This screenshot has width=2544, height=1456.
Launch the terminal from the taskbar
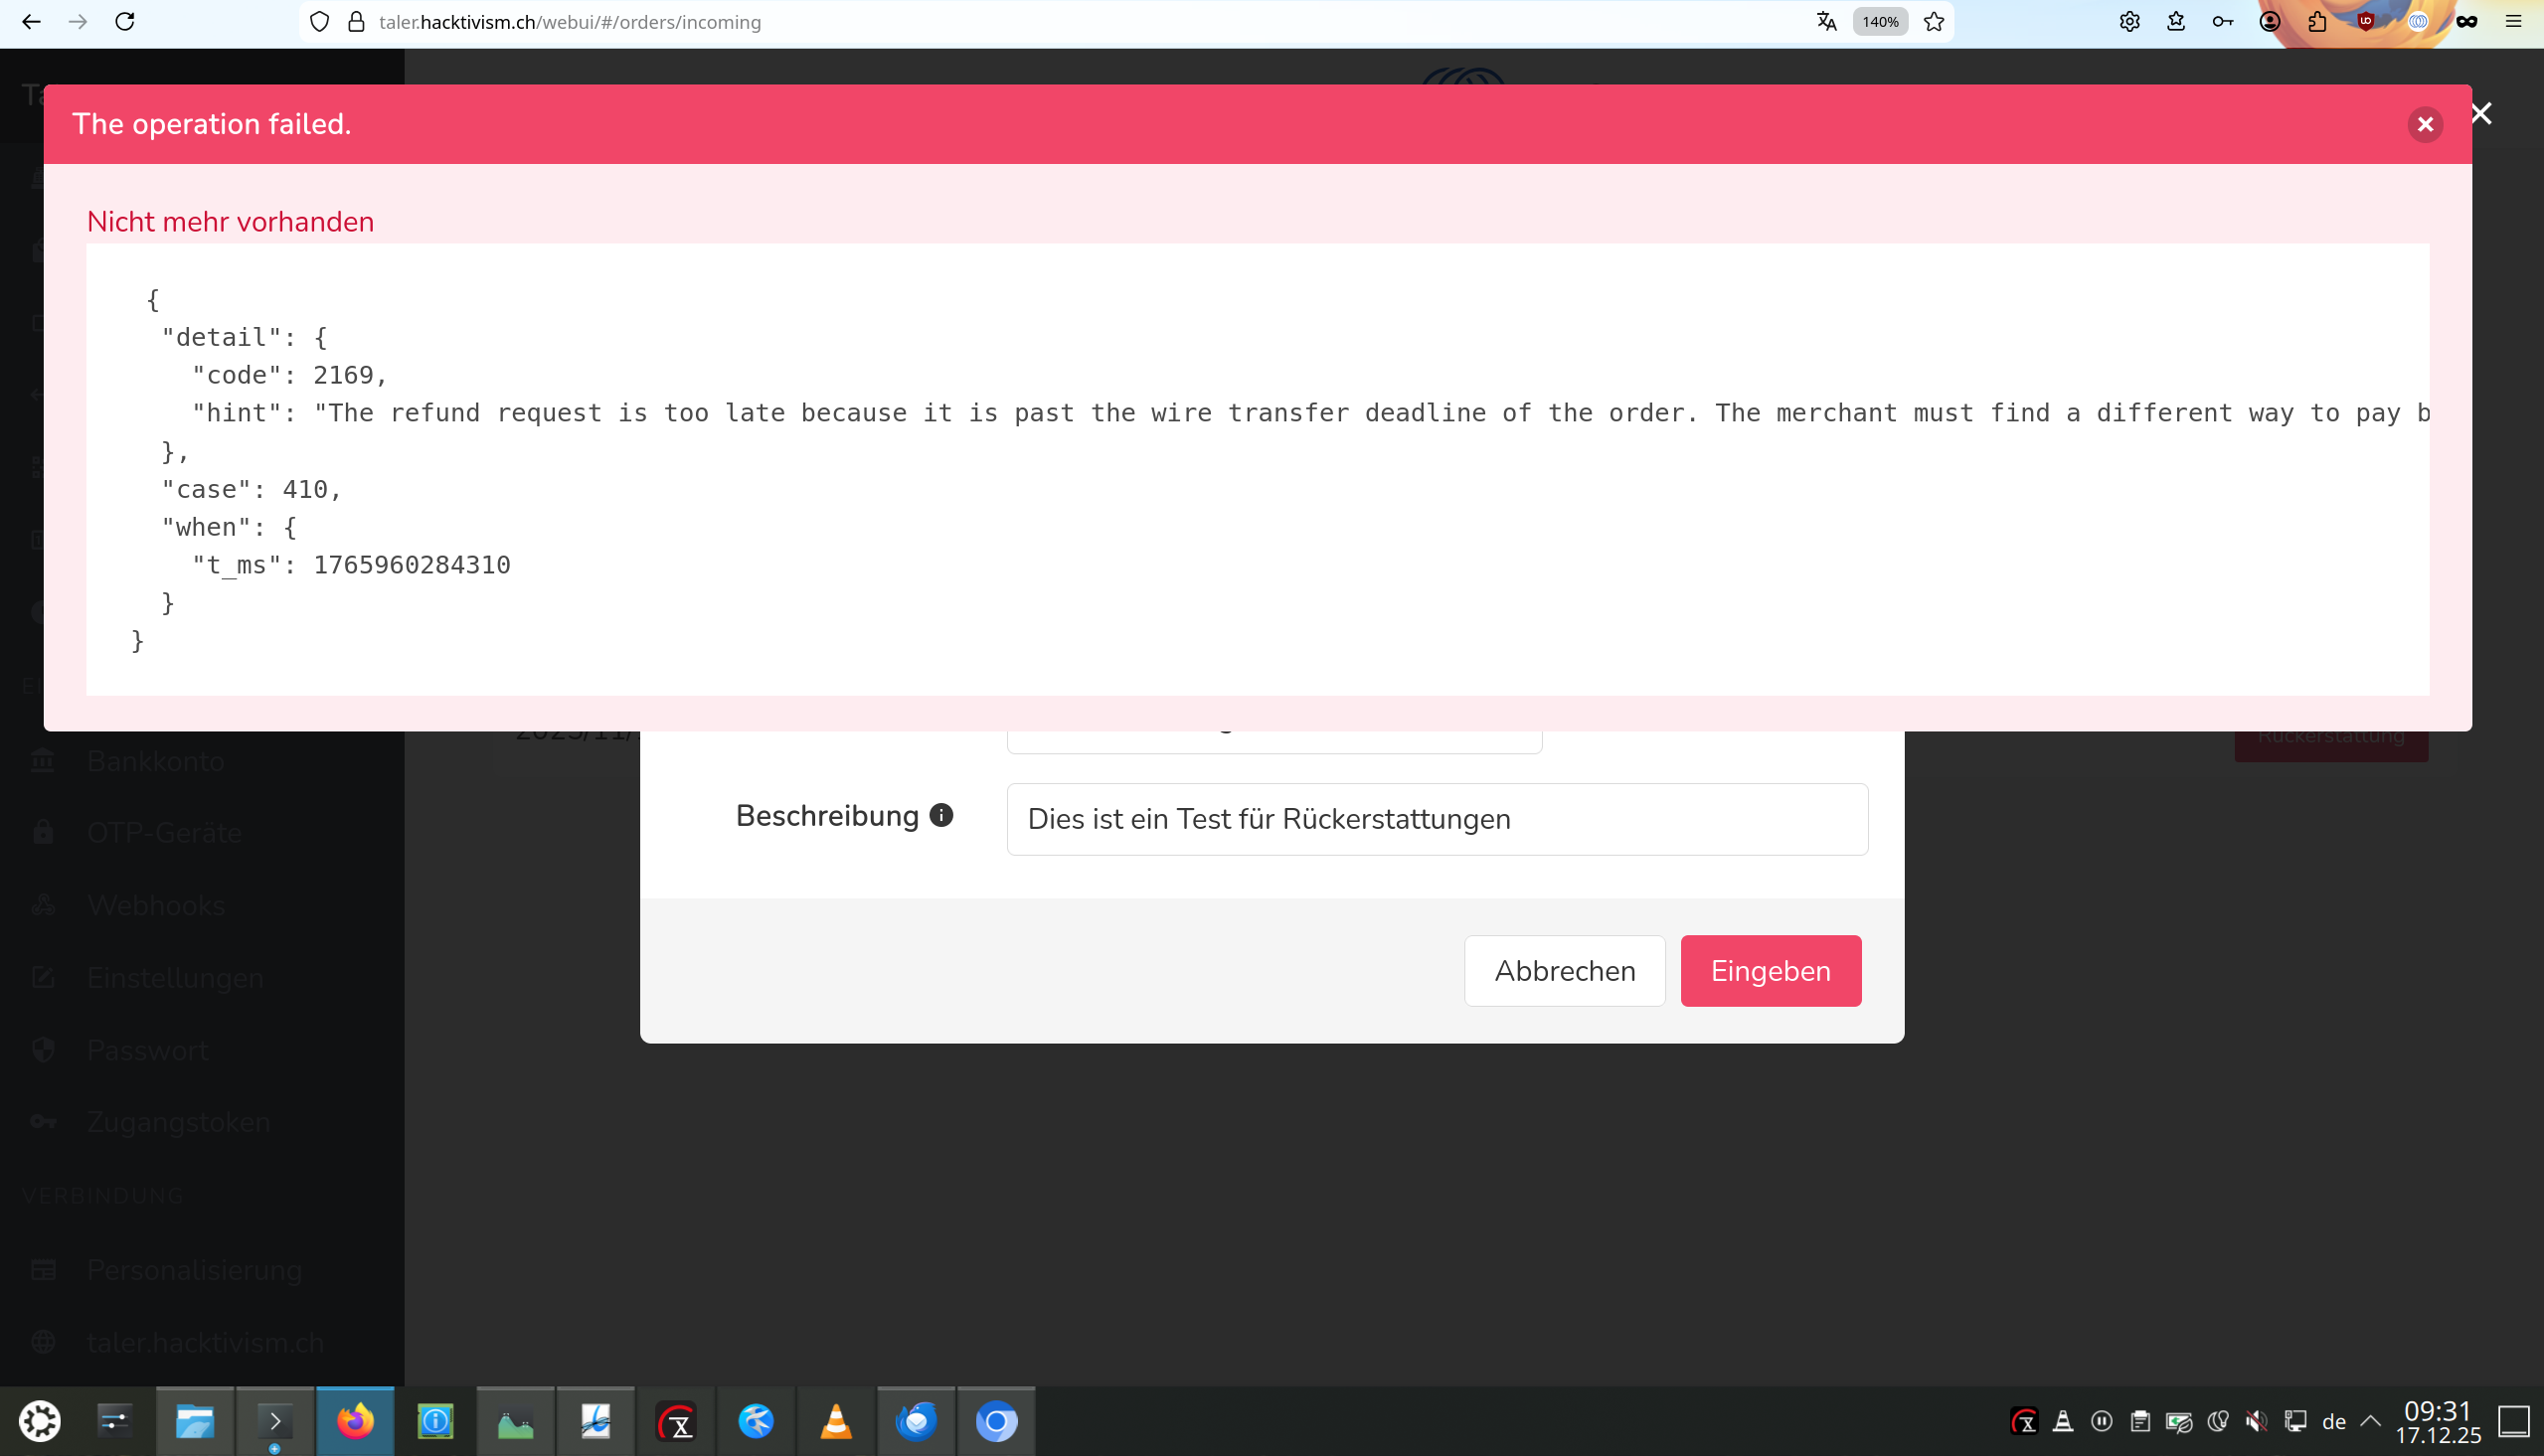(x=275, y=1421)
